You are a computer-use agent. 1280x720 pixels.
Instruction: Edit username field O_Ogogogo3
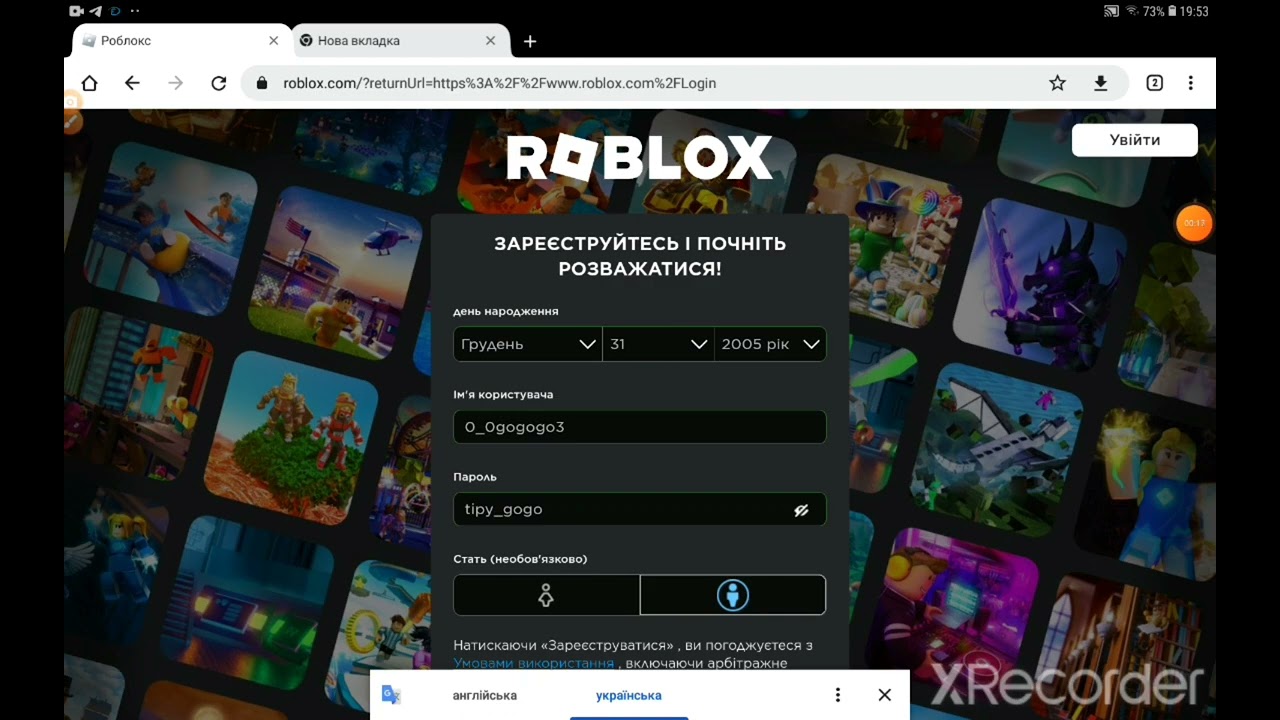640,427
